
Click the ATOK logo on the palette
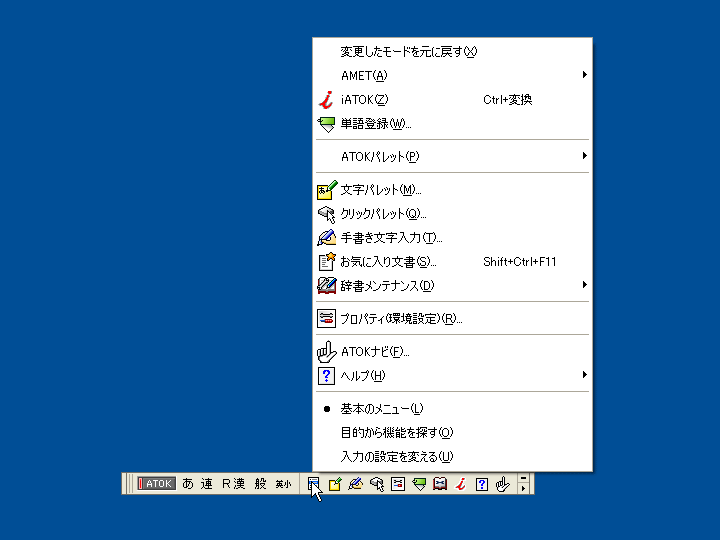pyautogui.click(x=156, y=484)
